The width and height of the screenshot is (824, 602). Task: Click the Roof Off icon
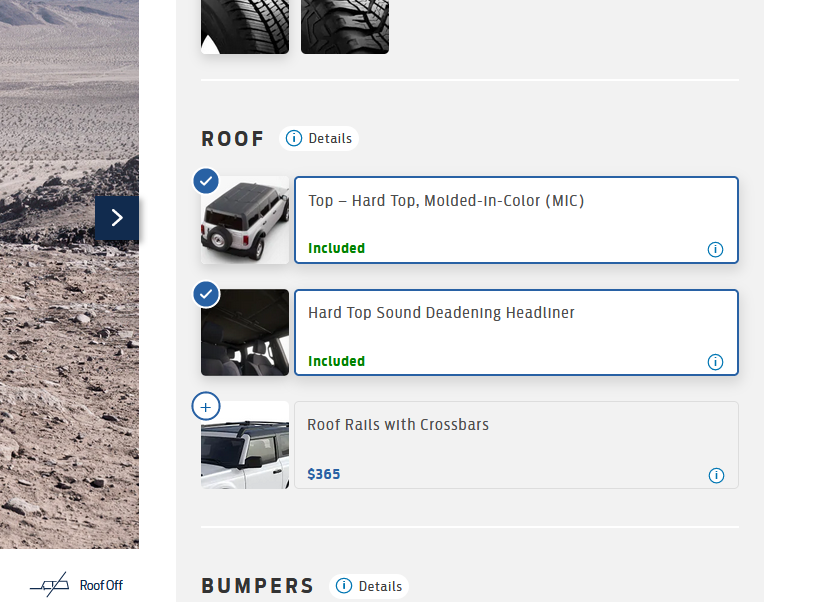pyautogui.click(x=49, y=585)
